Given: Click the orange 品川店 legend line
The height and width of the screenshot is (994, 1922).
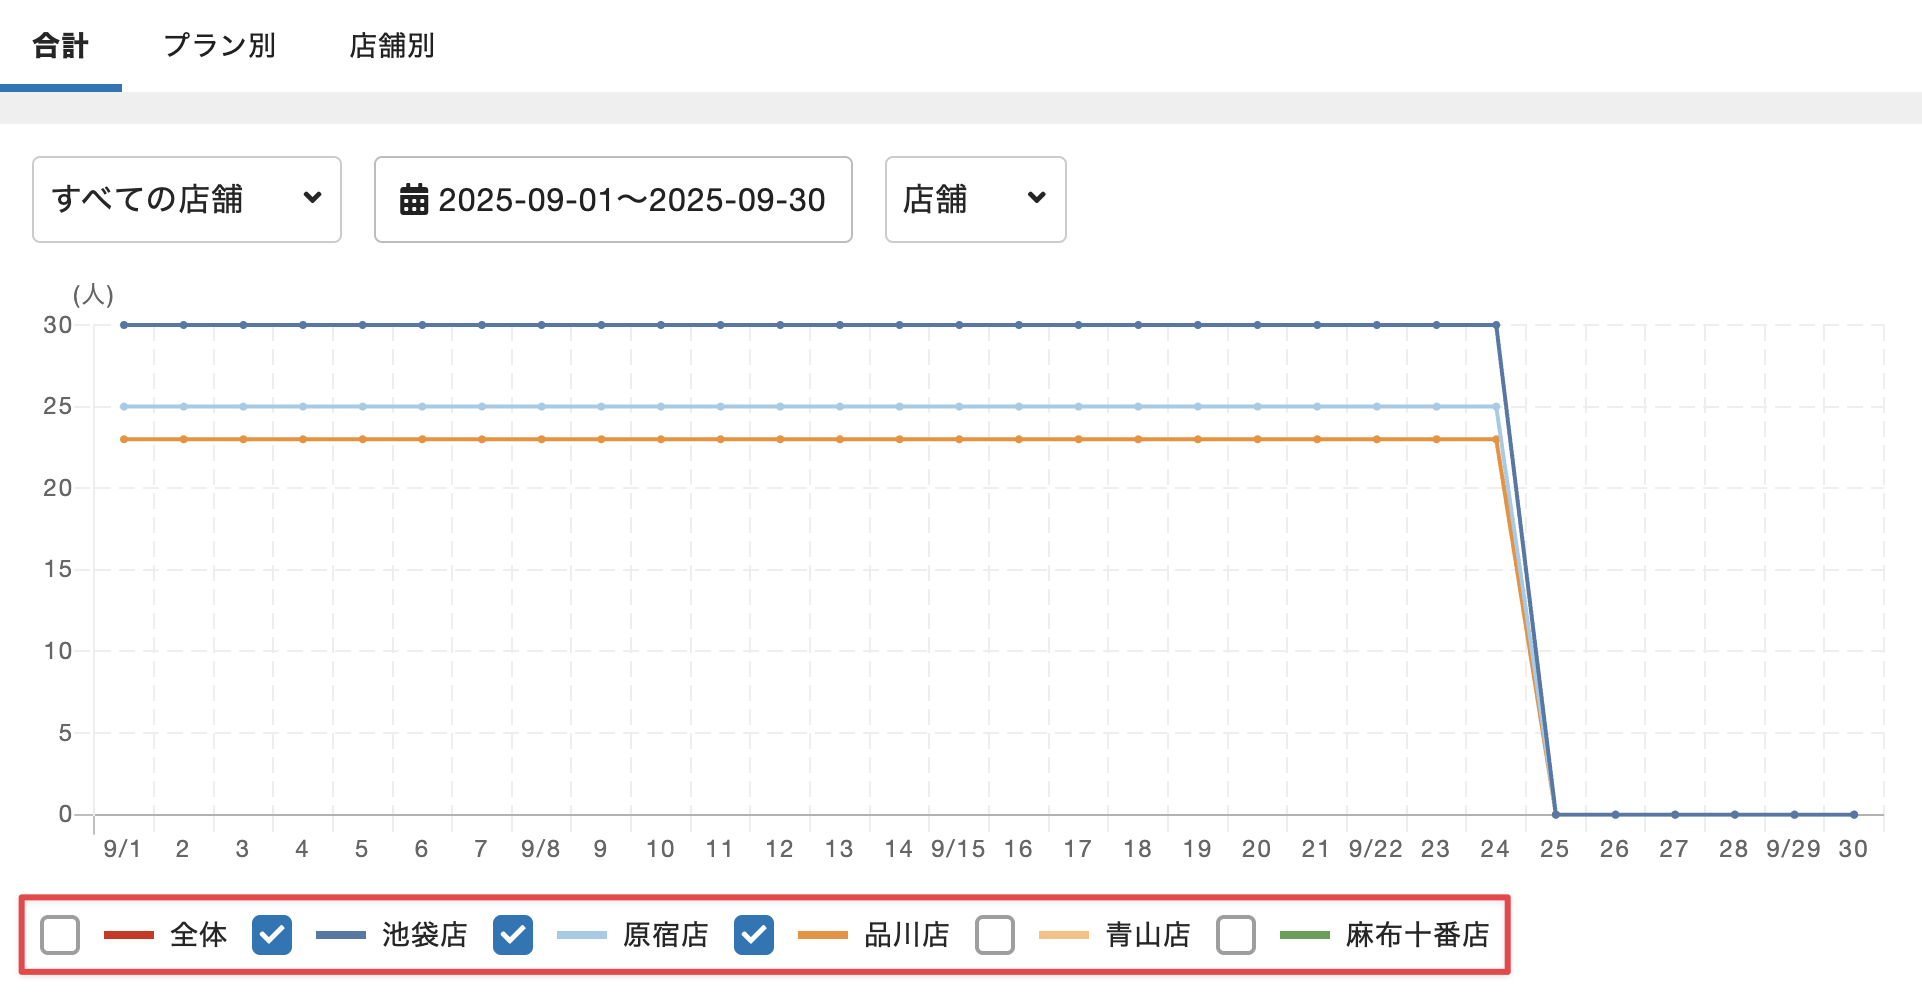Looking at the screenshot, I should (822, 935).
